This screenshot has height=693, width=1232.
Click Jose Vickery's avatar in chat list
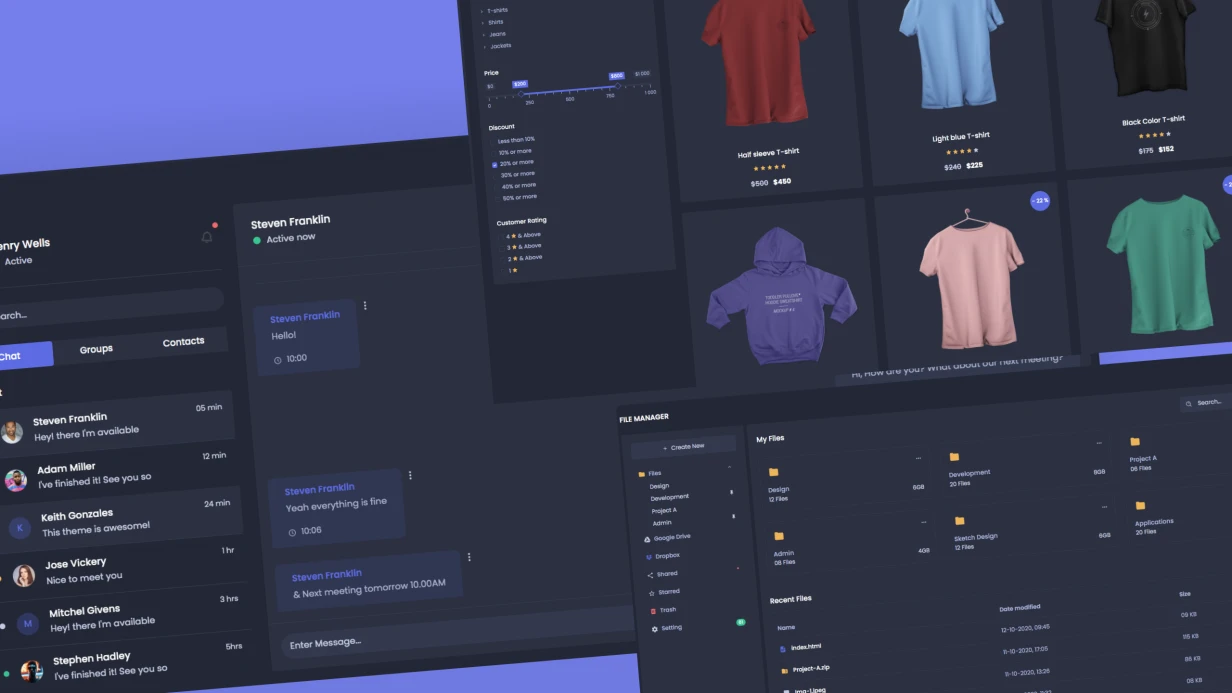click(24, 576)
